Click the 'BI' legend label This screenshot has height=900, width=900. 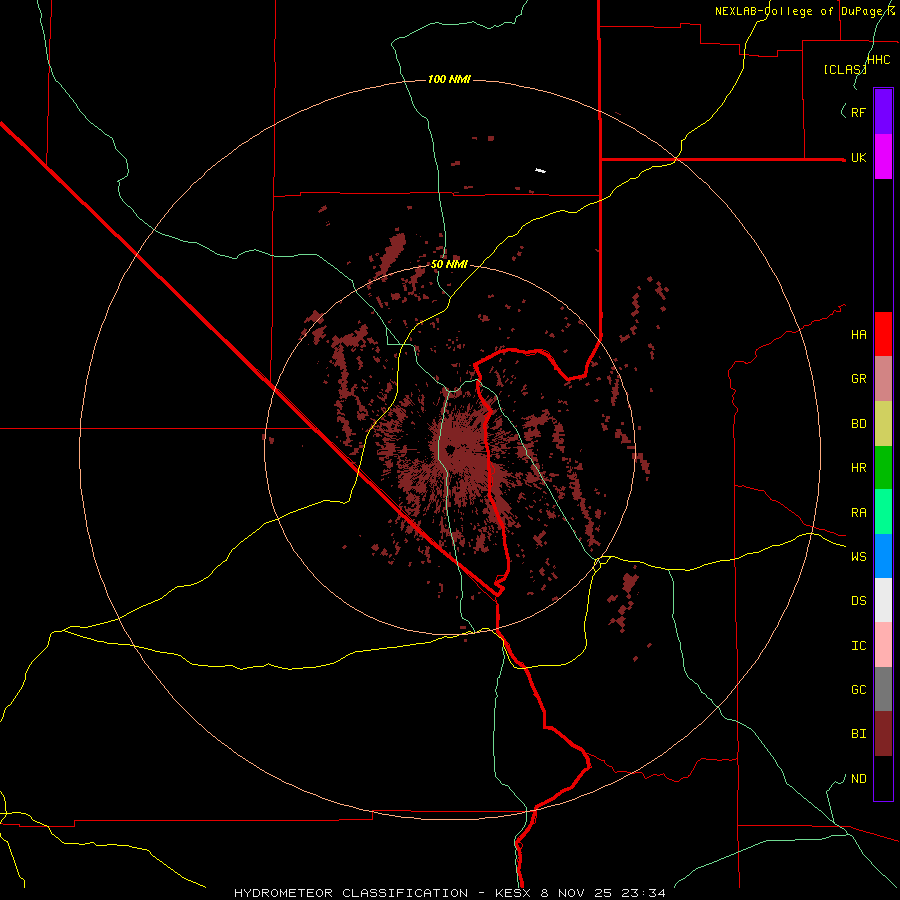(x=858, y=734)
